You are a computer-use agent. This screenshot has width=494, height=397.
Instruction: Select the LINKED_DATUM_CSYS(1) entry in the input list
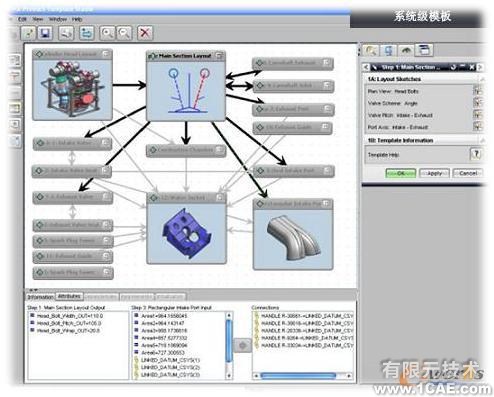click(167, 360)
